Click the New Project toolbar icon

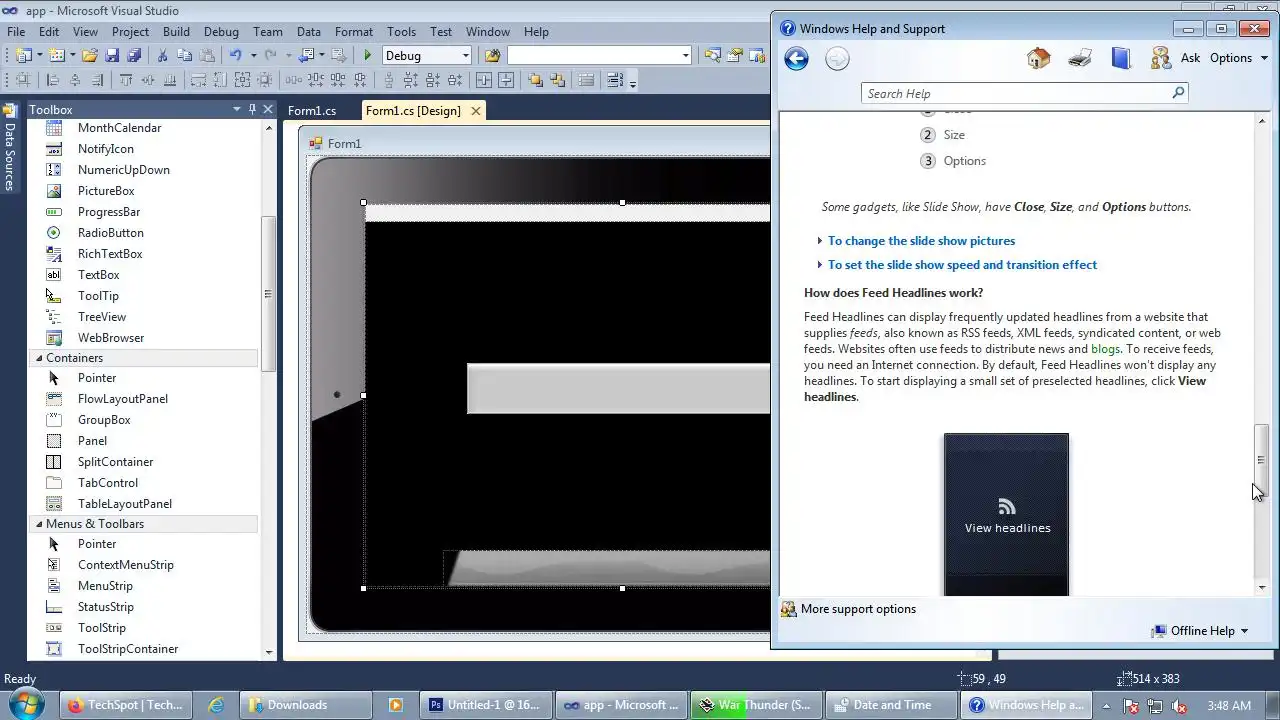click(x=24, y=55)
